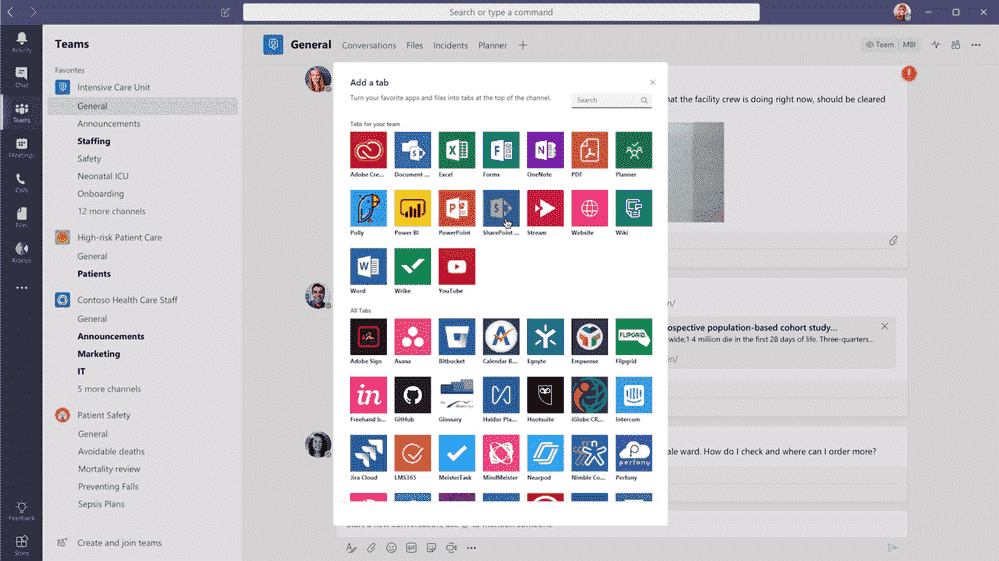
Task: Select the YouTube app tile
Action: pyautogui.click(x=457, y=266)
